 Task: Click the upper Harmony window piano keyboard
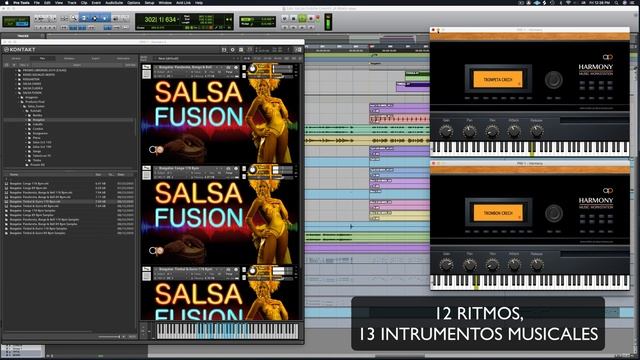pos(530,148)
